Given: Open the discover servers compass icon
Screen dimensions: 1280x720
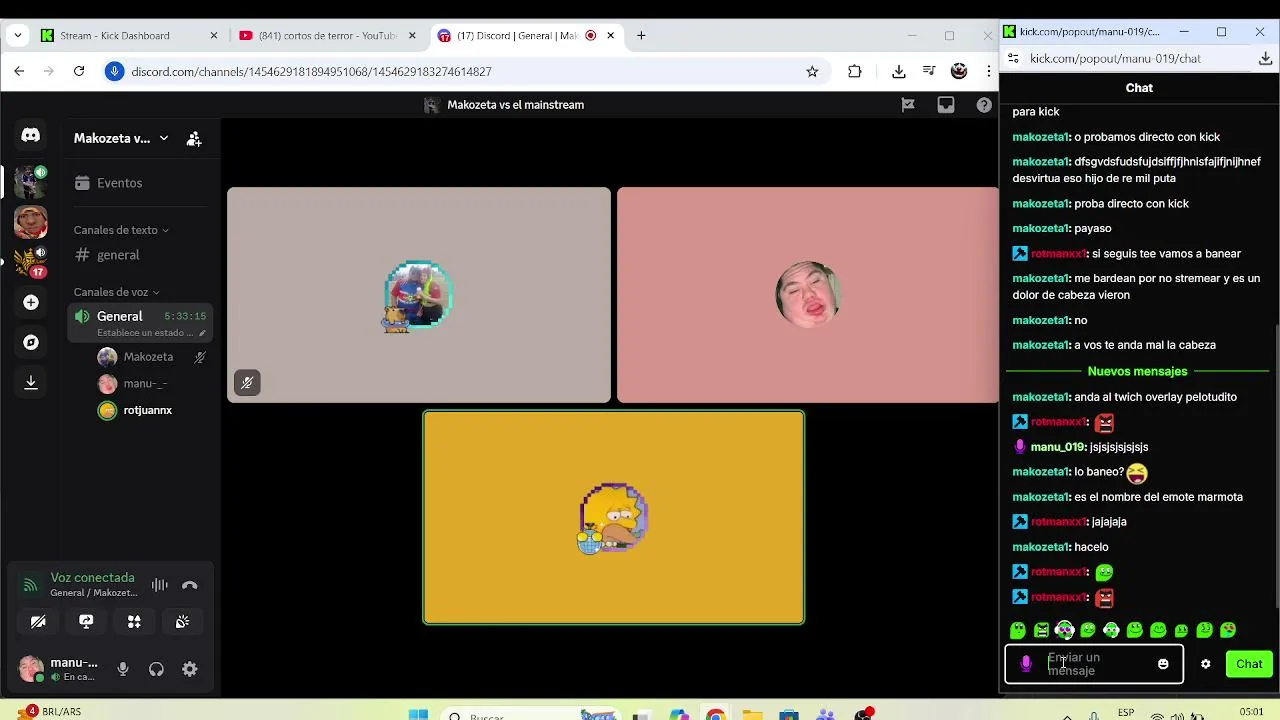Looking at the screenshot, I should tap(31, 342).
